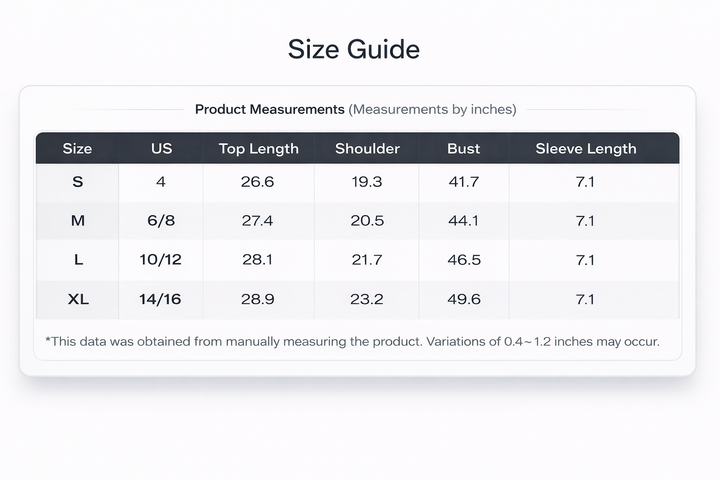Image resolution: width=720 pixels, height=480 pixels.
Task: Click the manual measurement disclaimer note
Action: click(352, 342)
